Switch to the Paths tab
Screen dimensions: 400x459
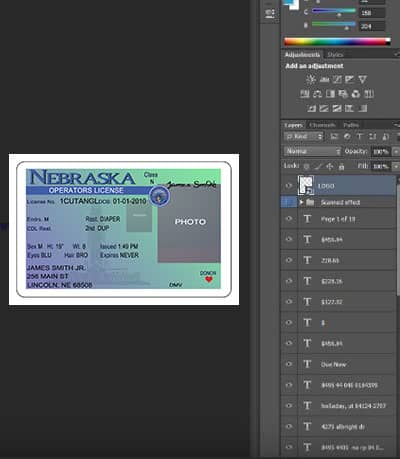coord(351,125)
